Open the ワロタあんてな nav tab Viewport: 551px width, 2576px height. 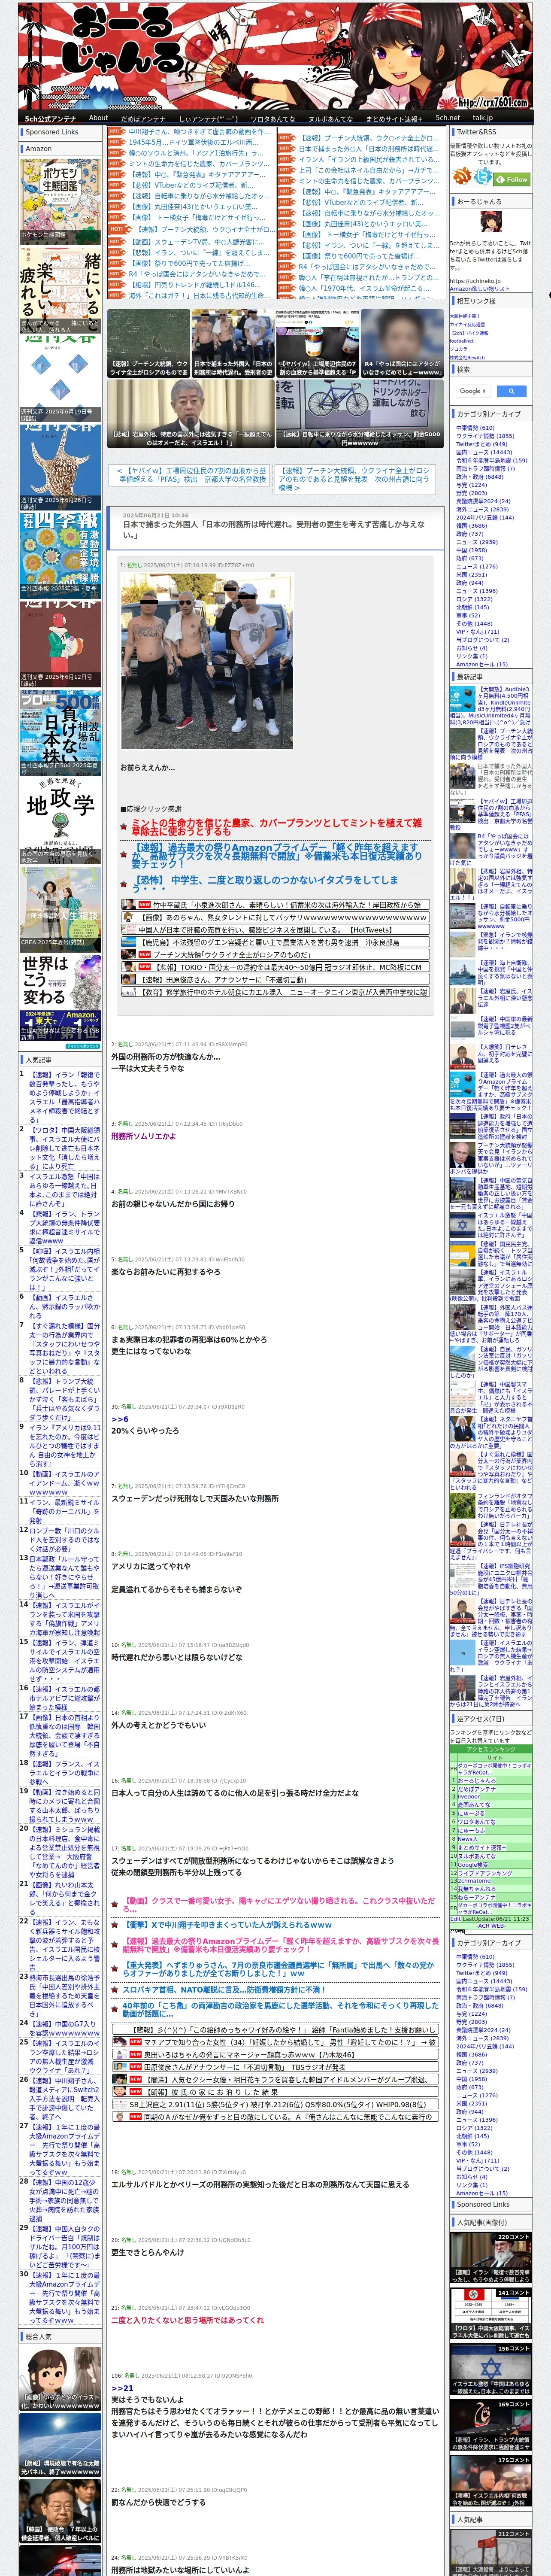272,118
